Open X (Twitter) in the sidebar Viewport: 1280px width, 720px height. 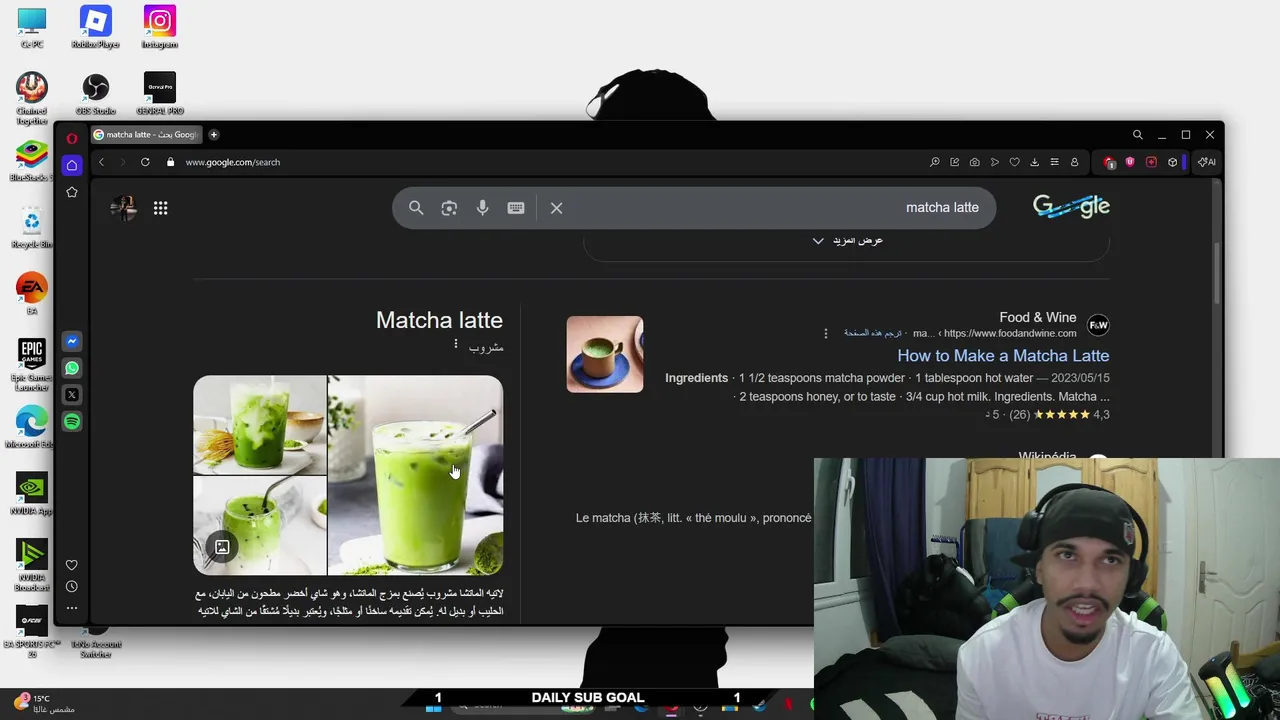click(x=72, y=395)
